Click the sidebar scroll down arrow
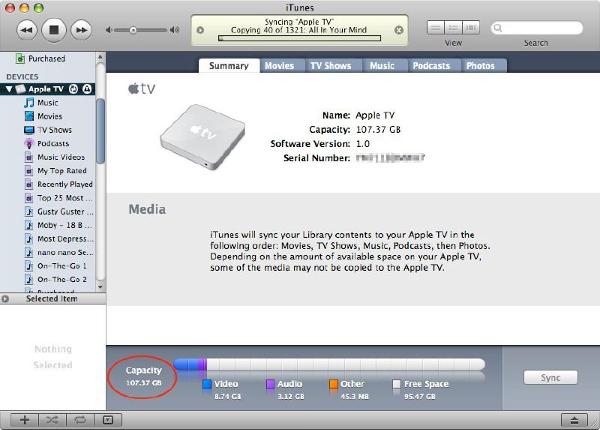Image resolution: width=600 pixels, height=430 pixels. [x=100, y=286]
